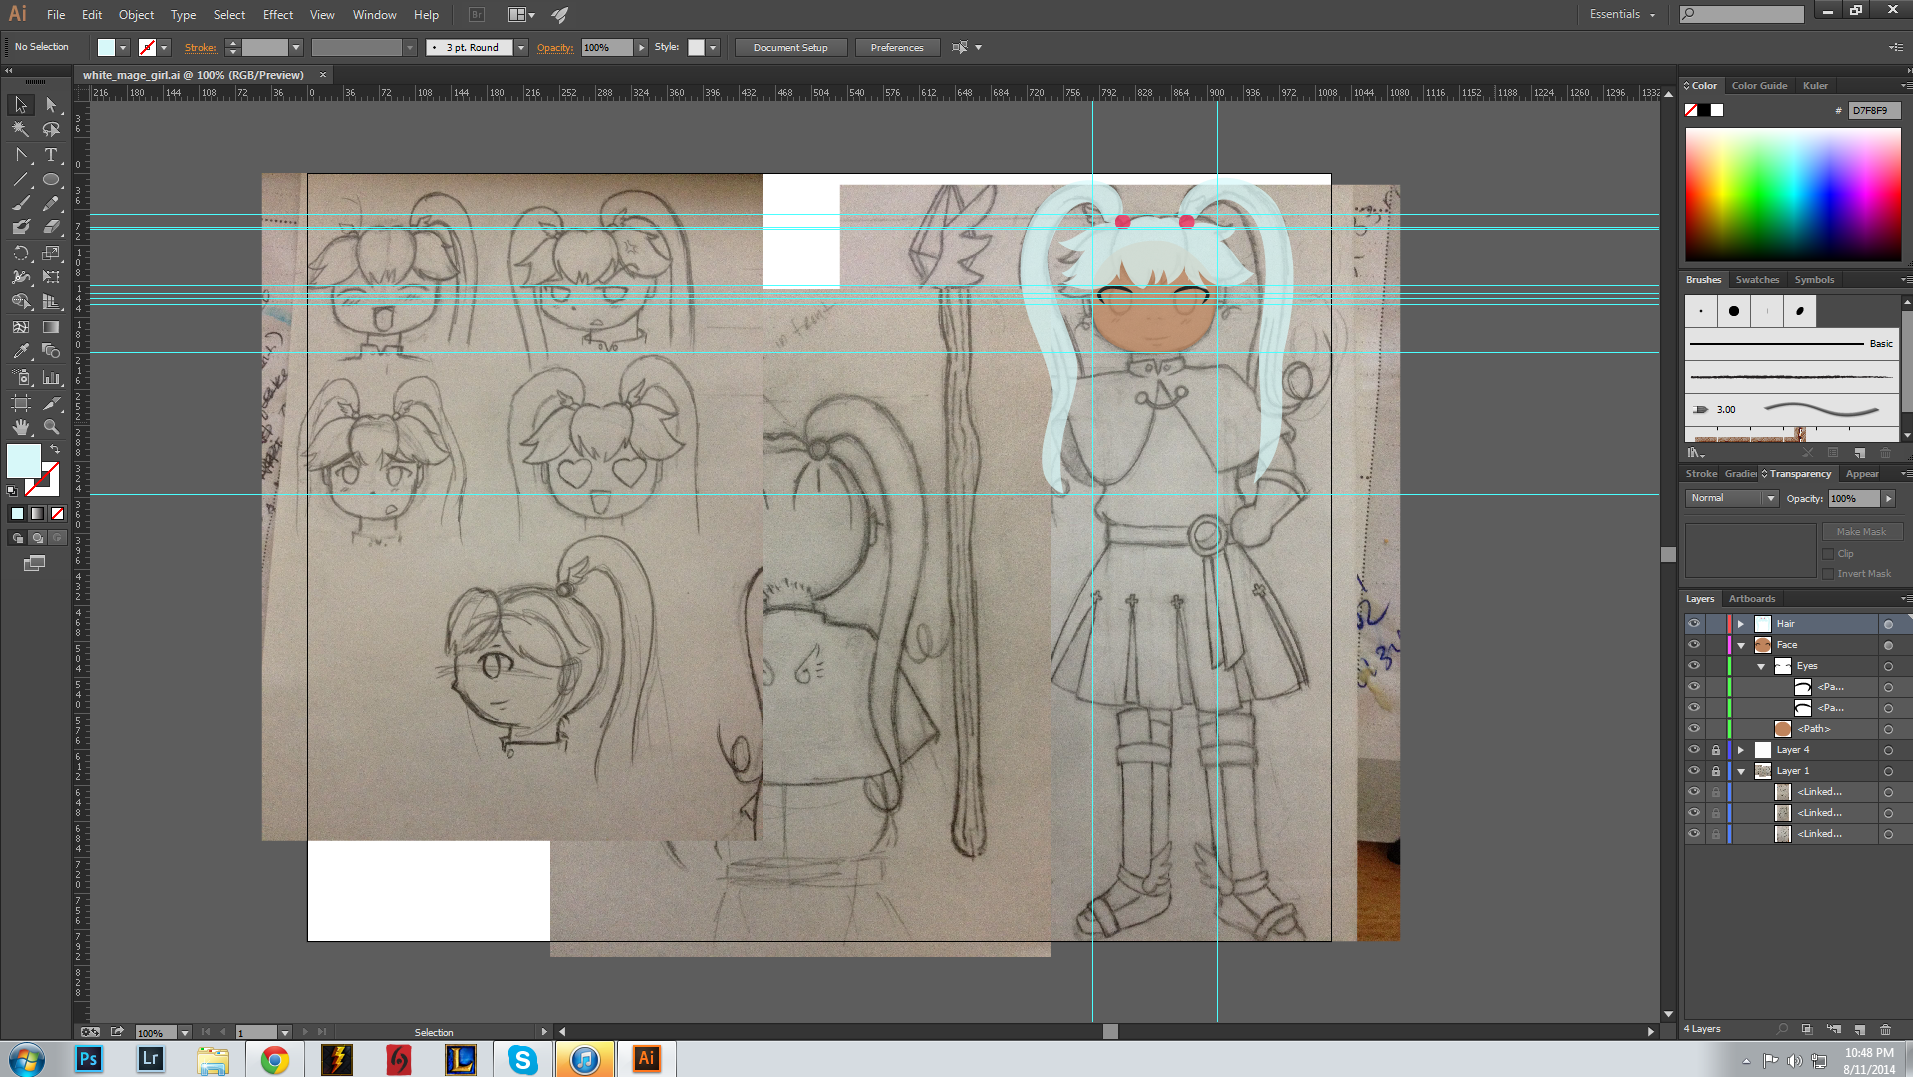Click the Stroke label link
This screenshot has width=1913, height=1077.
[x=200, y=48]
